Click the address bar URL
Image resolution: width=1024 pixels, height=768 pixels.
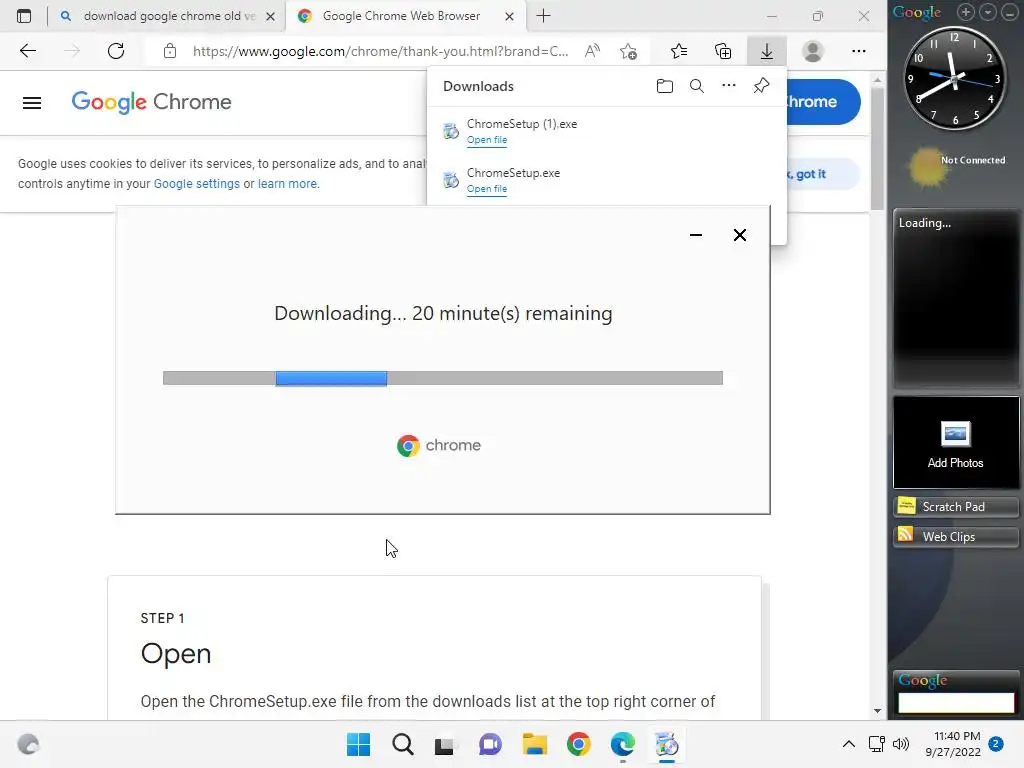coord(381,51)
